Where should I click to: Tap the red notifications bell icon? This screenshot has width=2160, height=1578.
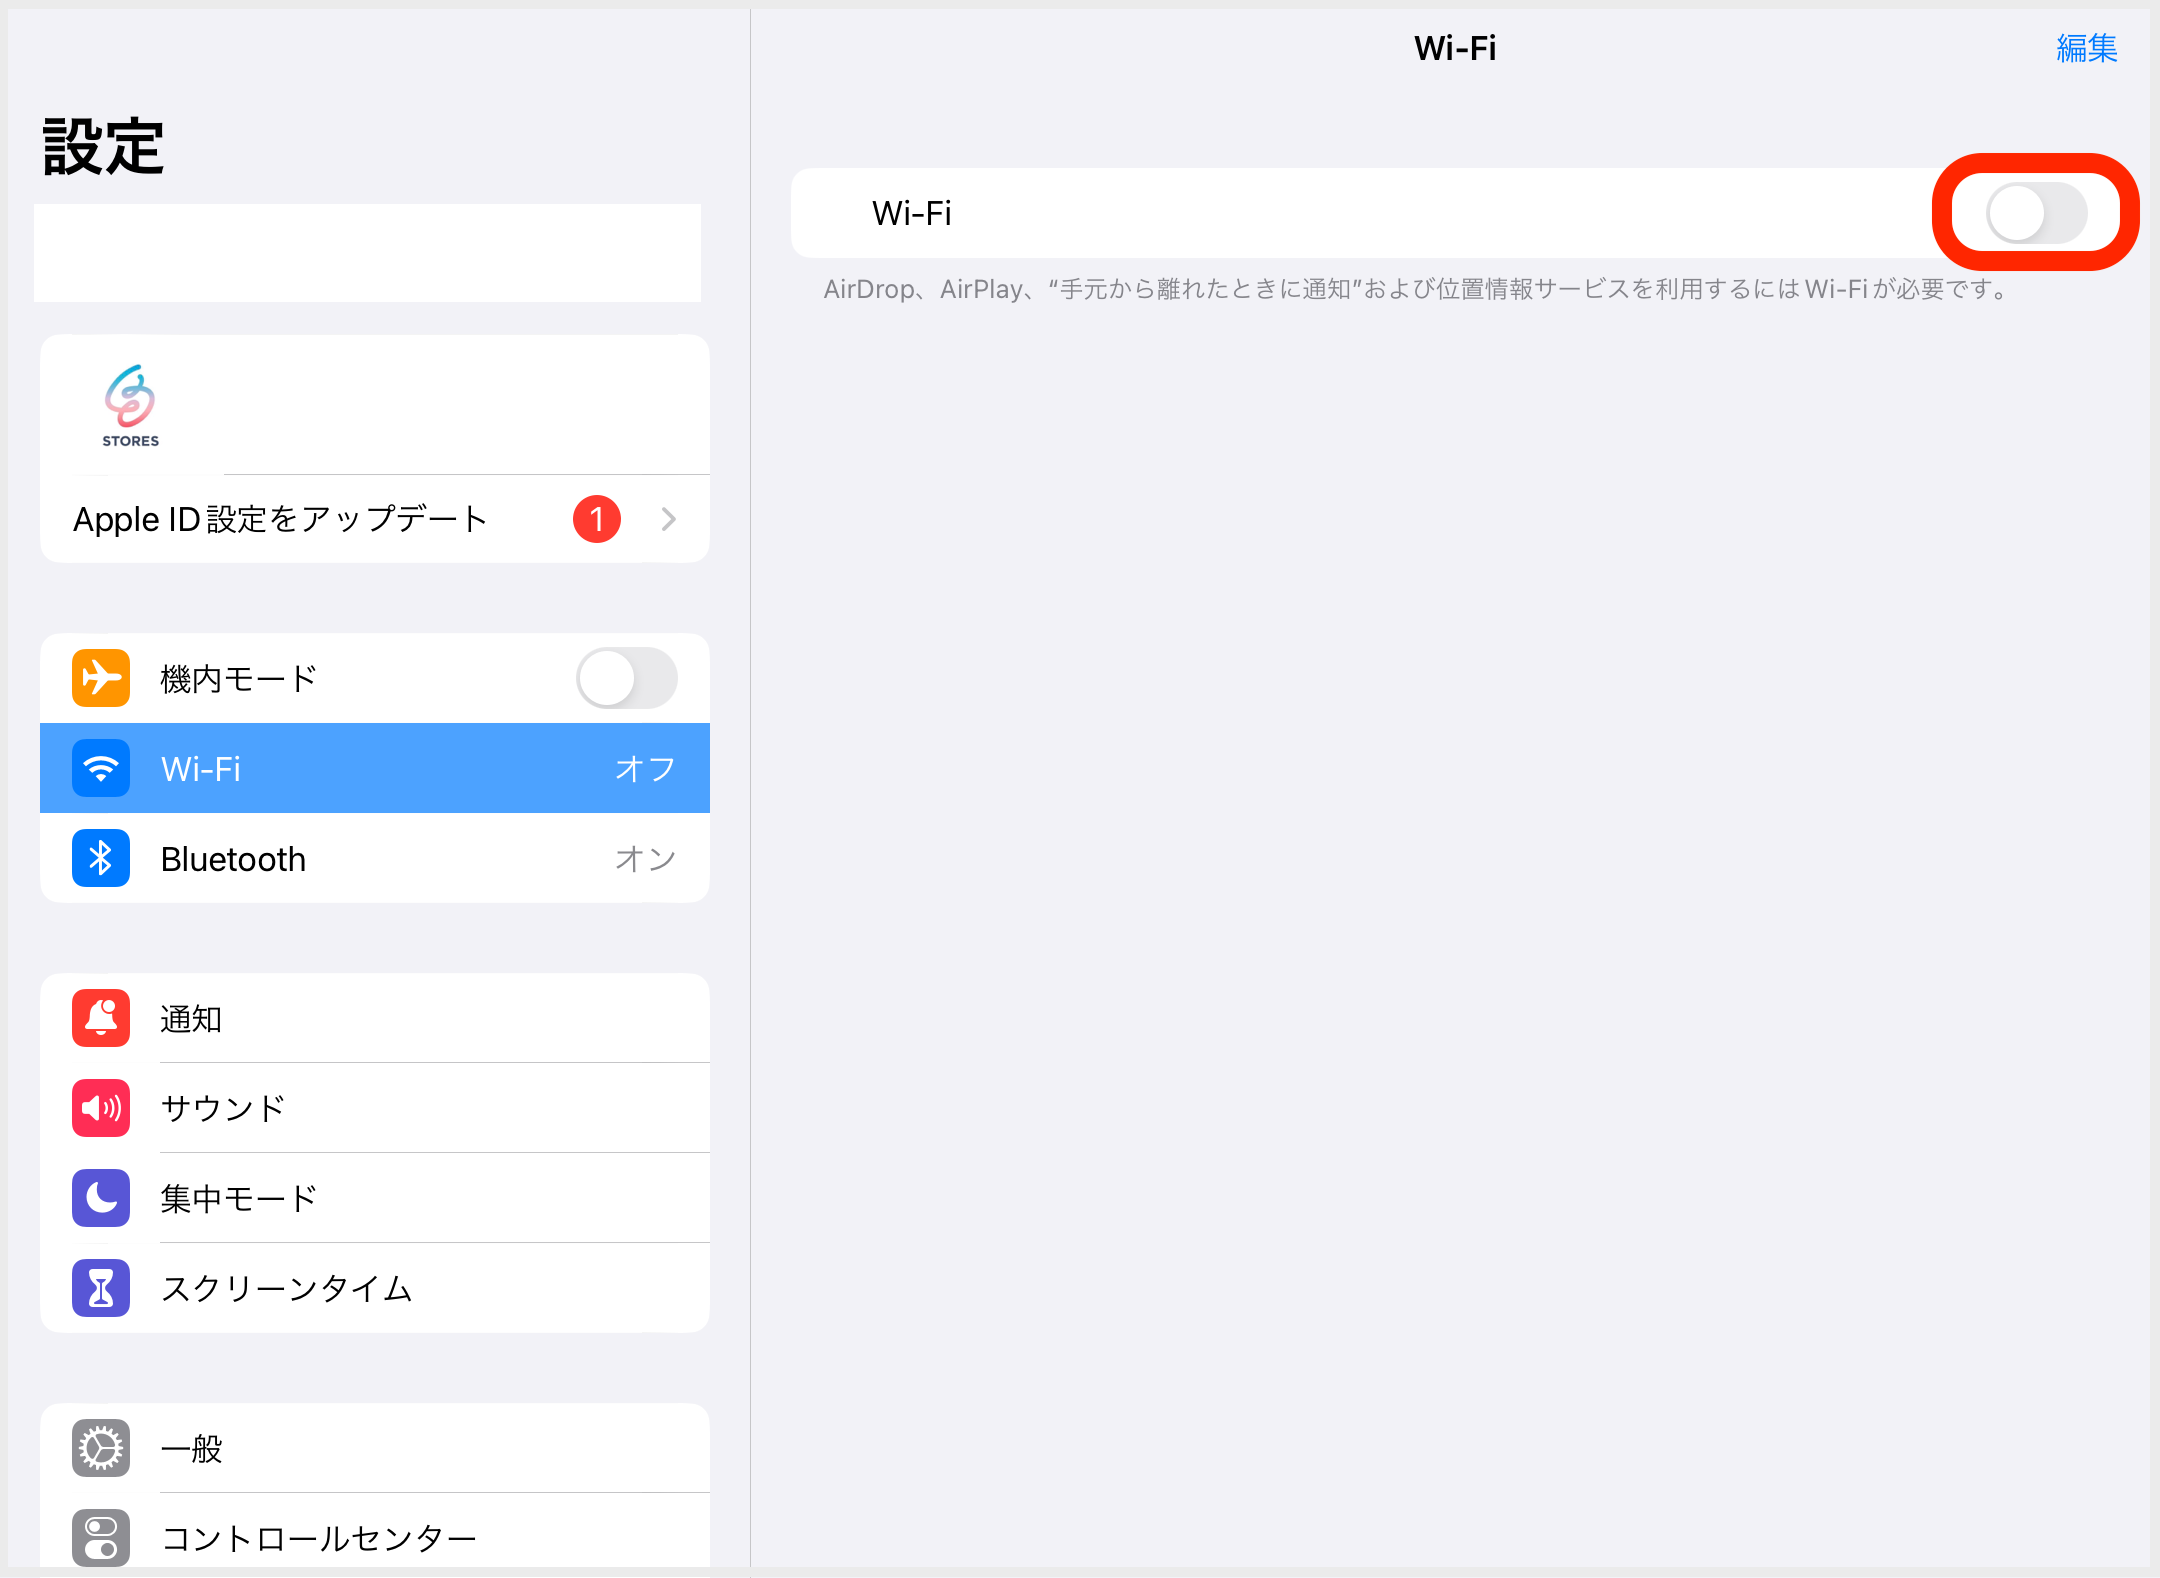(101, 1018)
